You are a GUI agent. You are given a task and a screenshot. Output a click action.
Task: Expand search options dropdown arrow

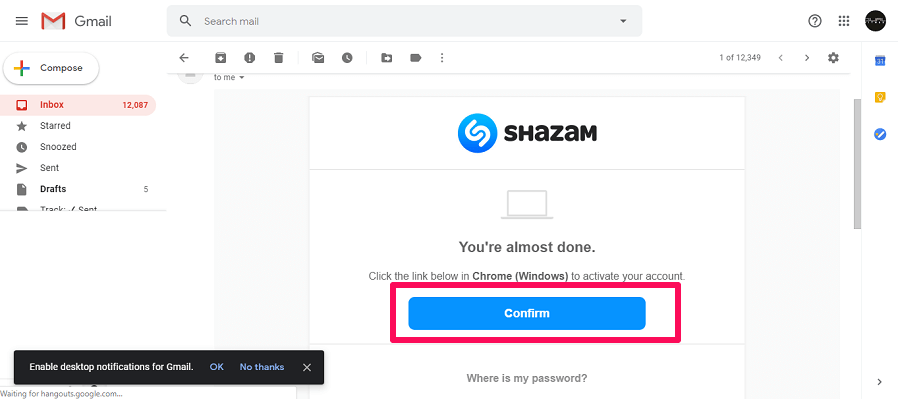pyautogui.click(x=623, y=21)
